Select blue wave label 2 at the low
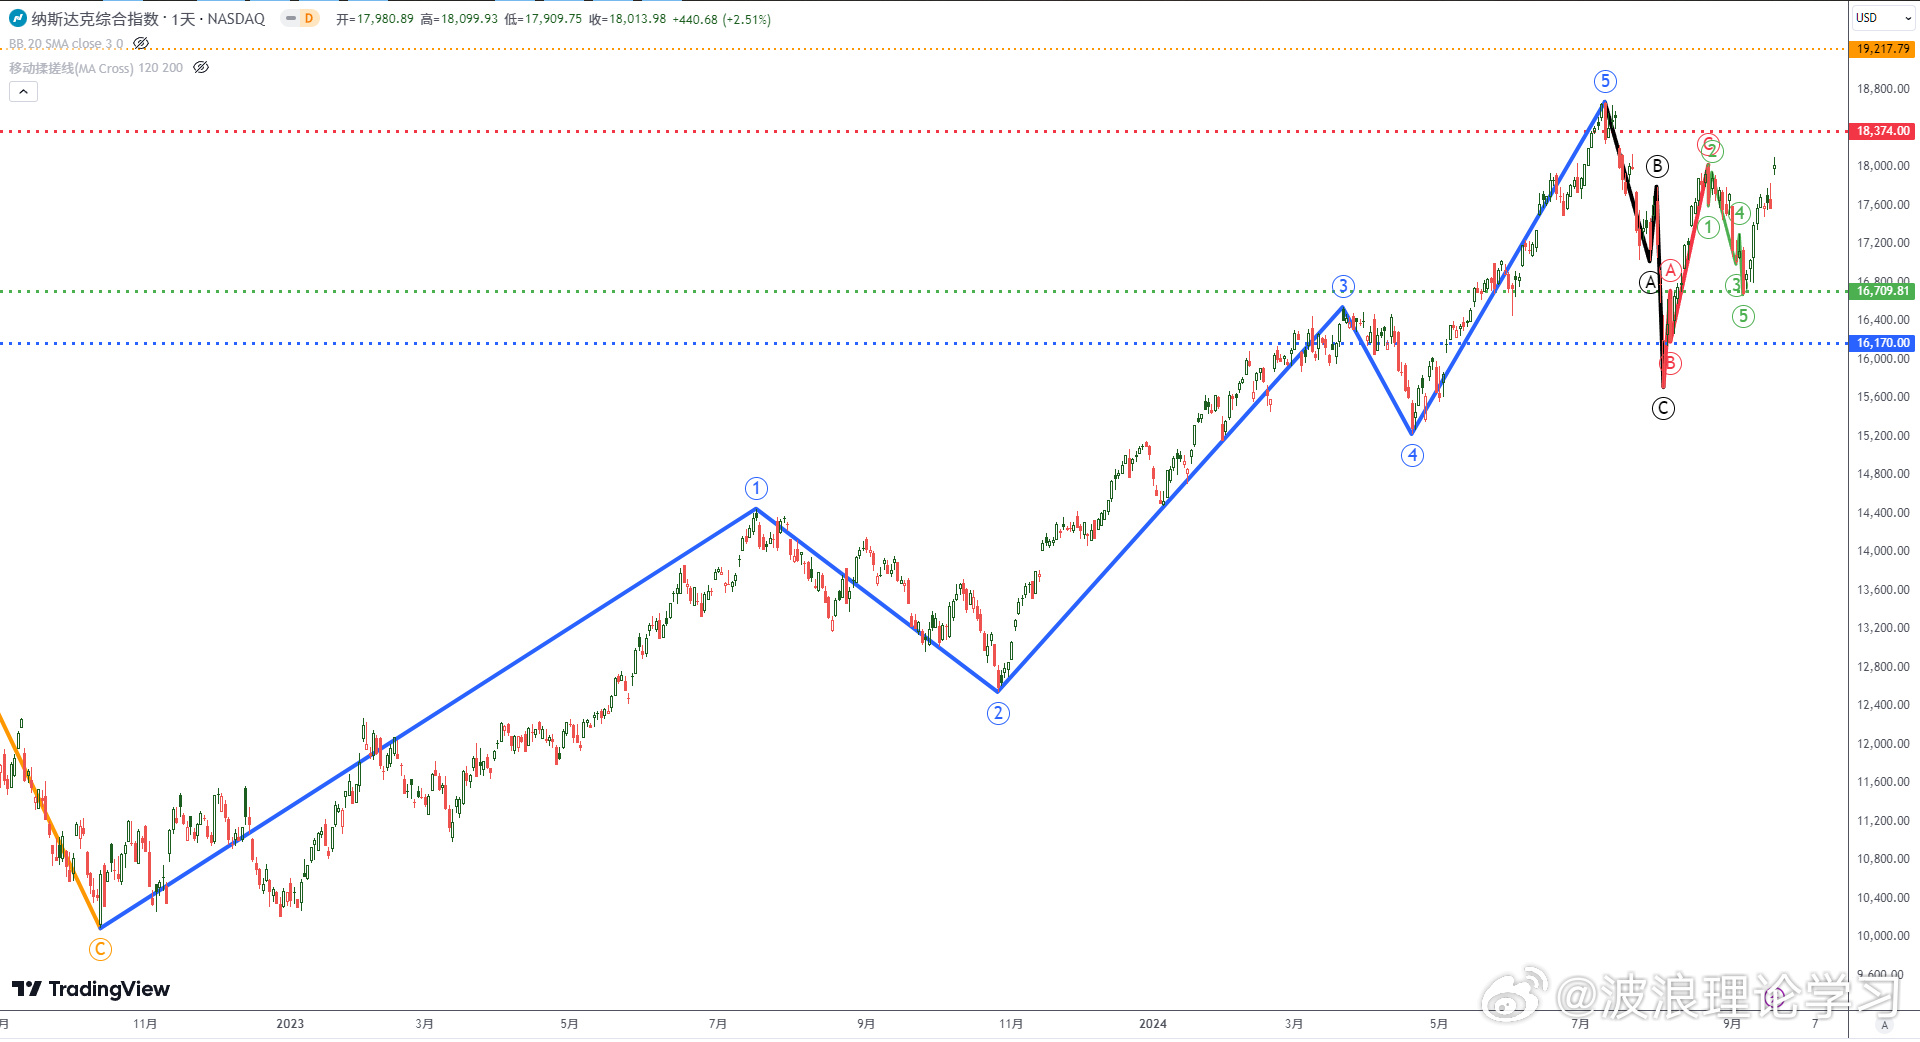The height and width of the screenshot is (1042, 1920). click(998, 713)
